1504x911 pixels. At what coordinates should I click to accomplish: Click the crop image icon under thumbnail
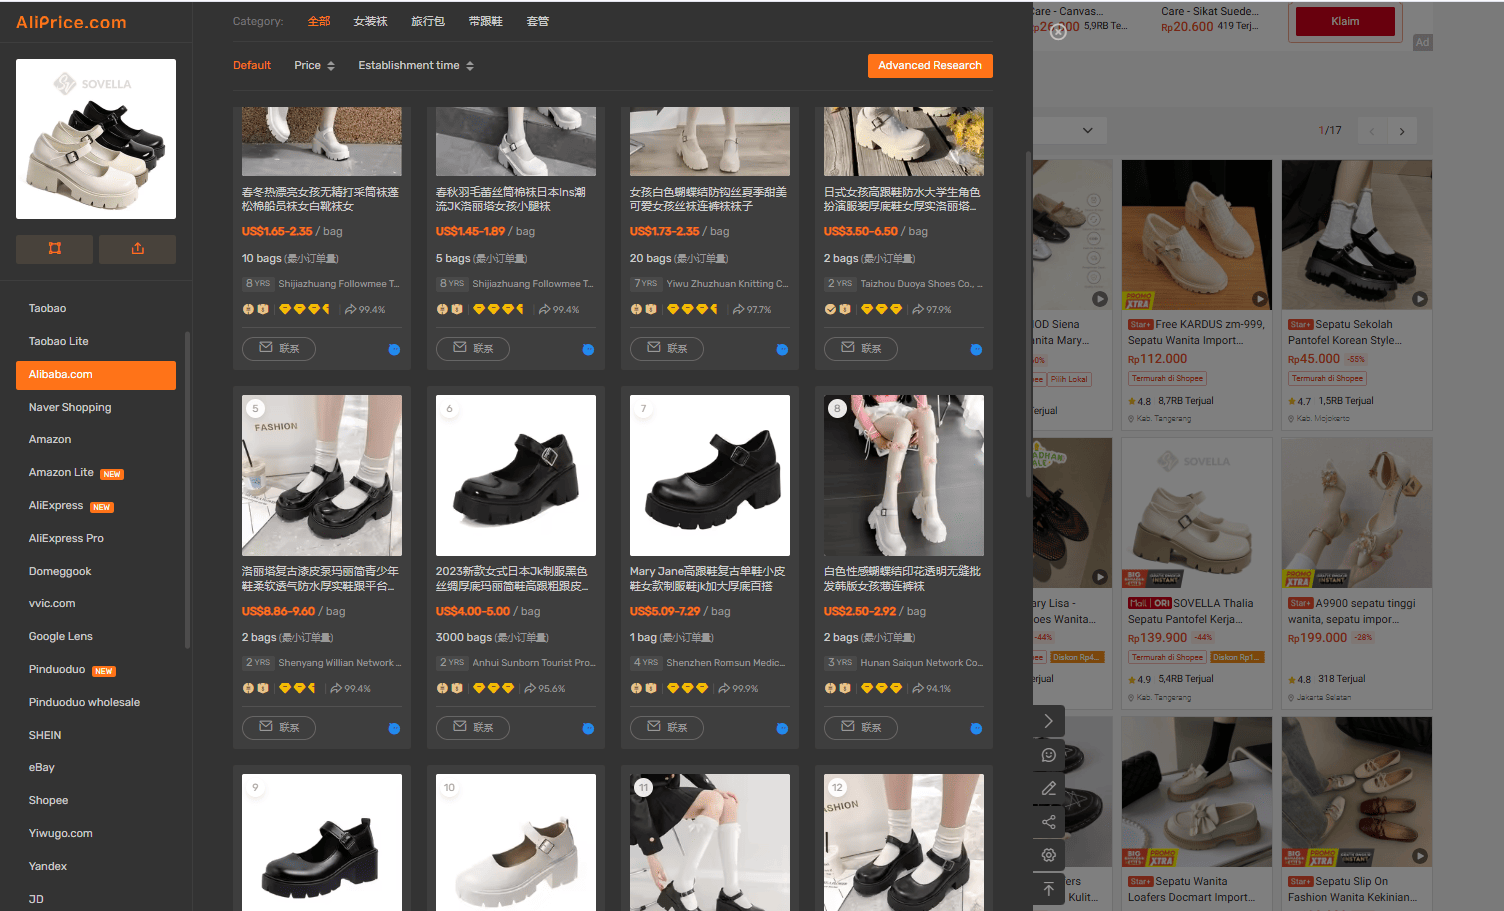pyautogui.click(x=55, y=249)
